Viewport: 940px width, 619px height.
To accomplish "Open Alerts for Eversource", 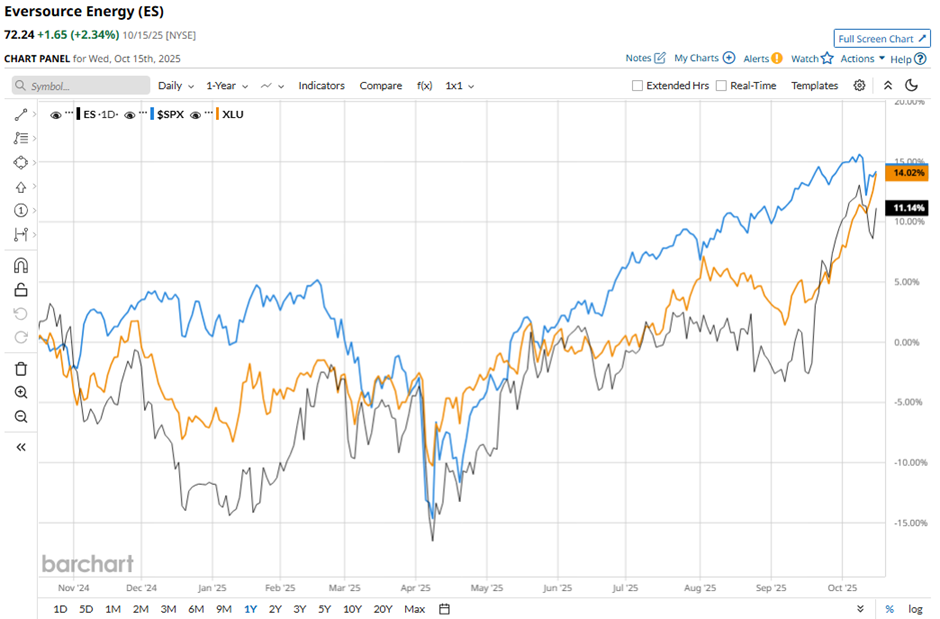I will tap(763, 58).
